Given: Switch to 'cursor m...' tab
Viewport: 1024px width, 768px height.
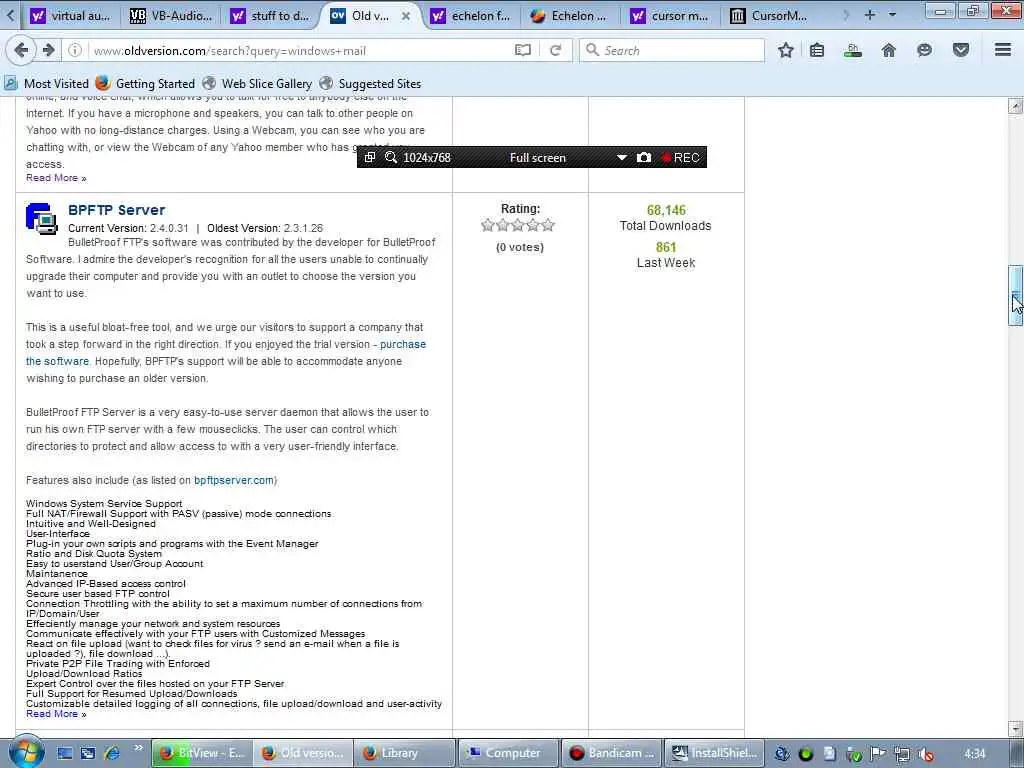Looking at the screenshot, I should point(670,16).
